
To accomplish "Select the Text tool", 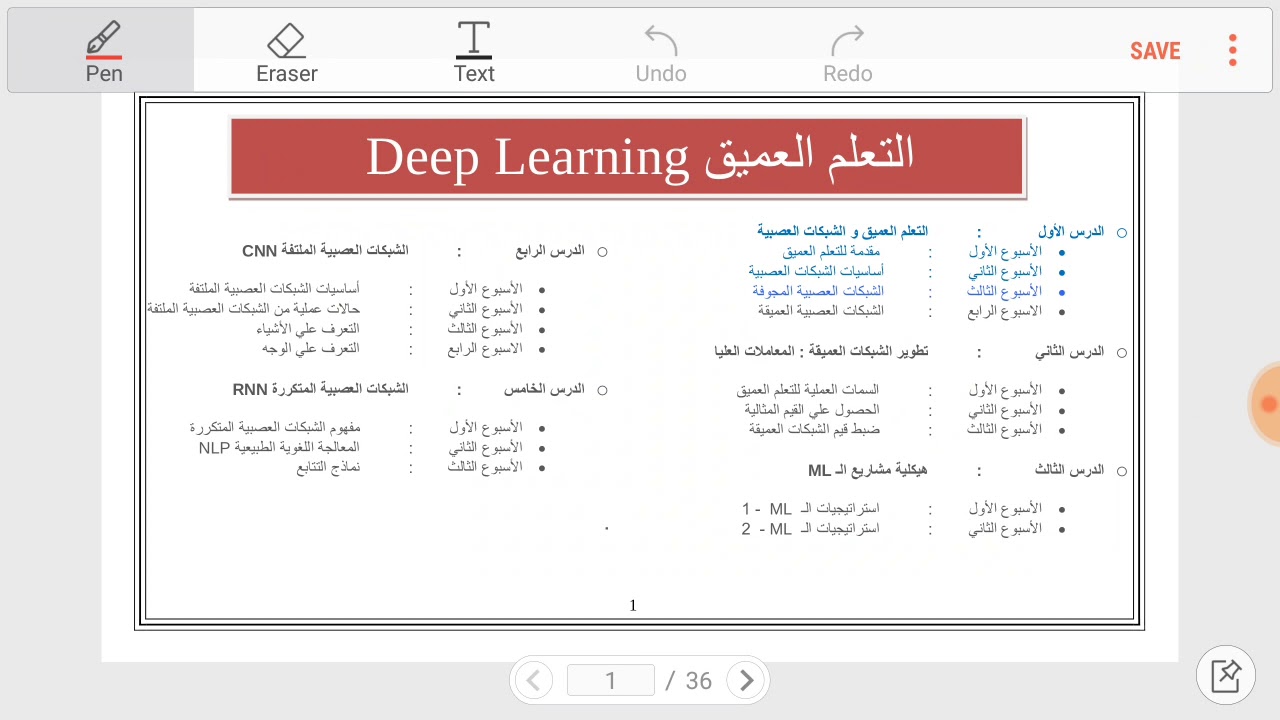I will click(x=474, y=51).
